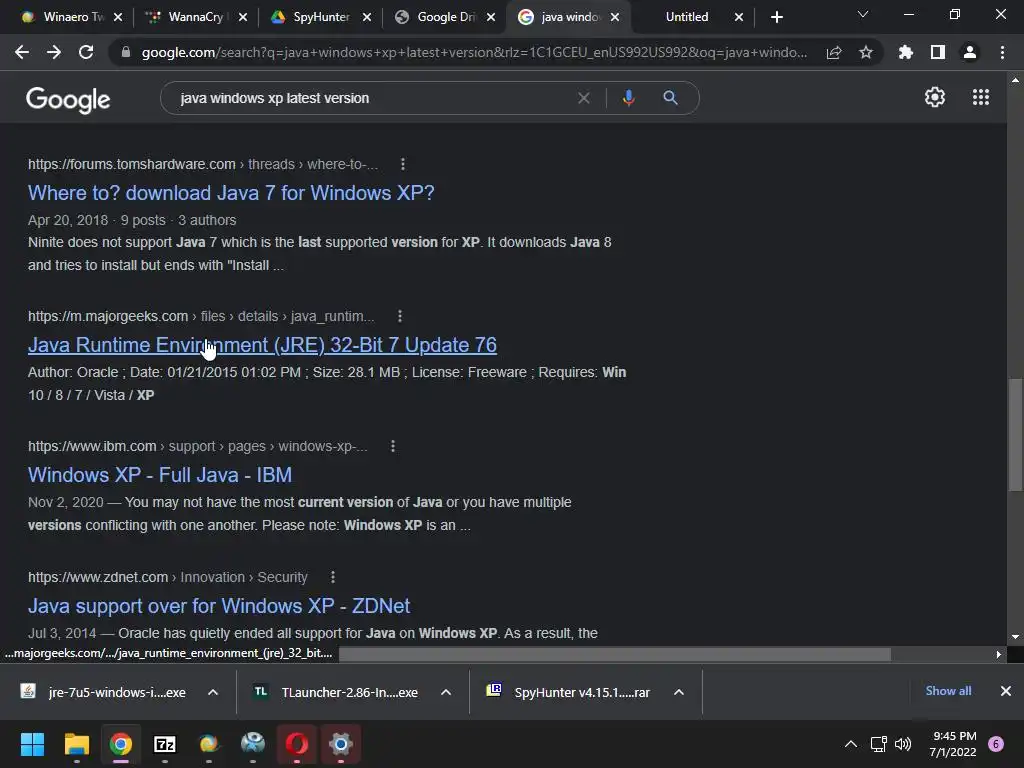Close the java windows search tab

point(615,18)
